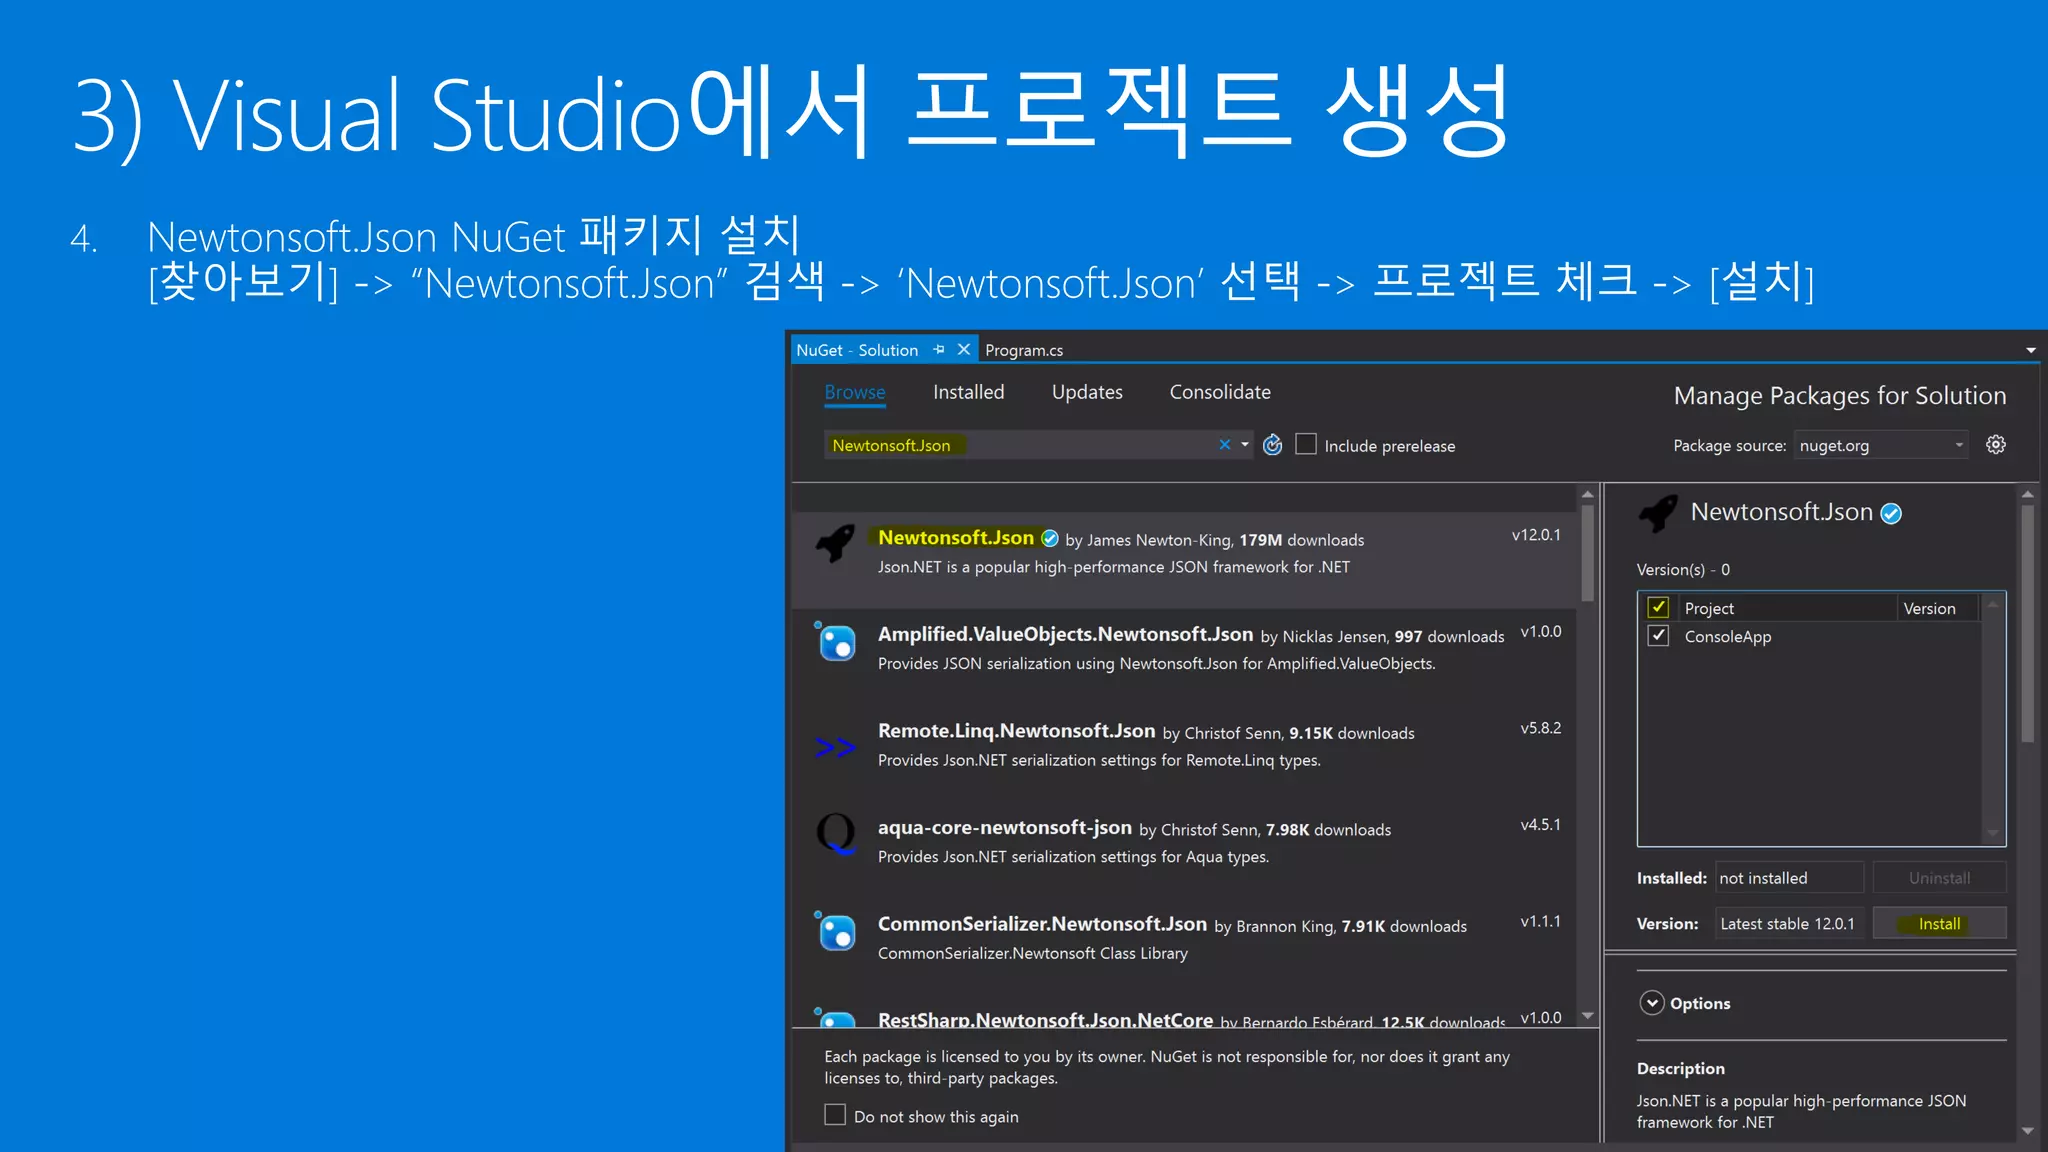Click the Install button

[1938, 923]
